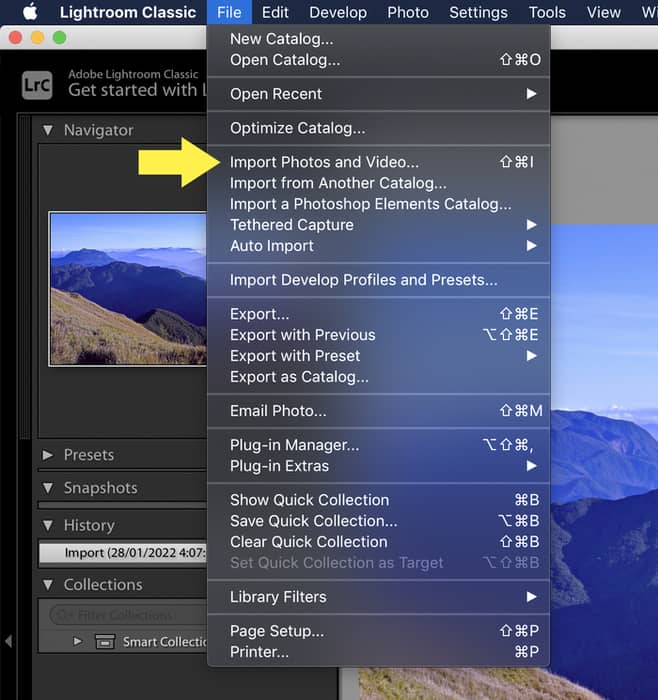Click the Get started with Lightroom text
Screen dimensions: 658x700
pyautogui.click(x=137, y=90)
